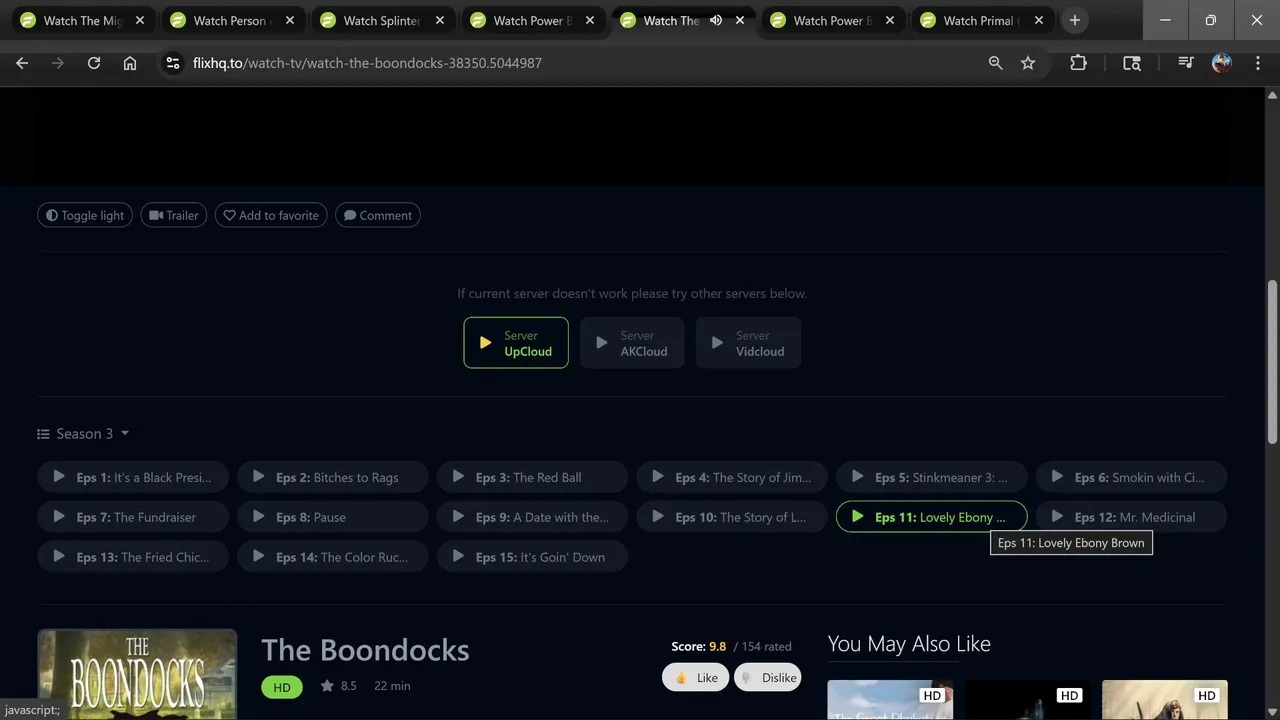View site information icon in address bar
Image resolution: width=1280 pixels, height=720 pixels.
click(x=173, y=63)
